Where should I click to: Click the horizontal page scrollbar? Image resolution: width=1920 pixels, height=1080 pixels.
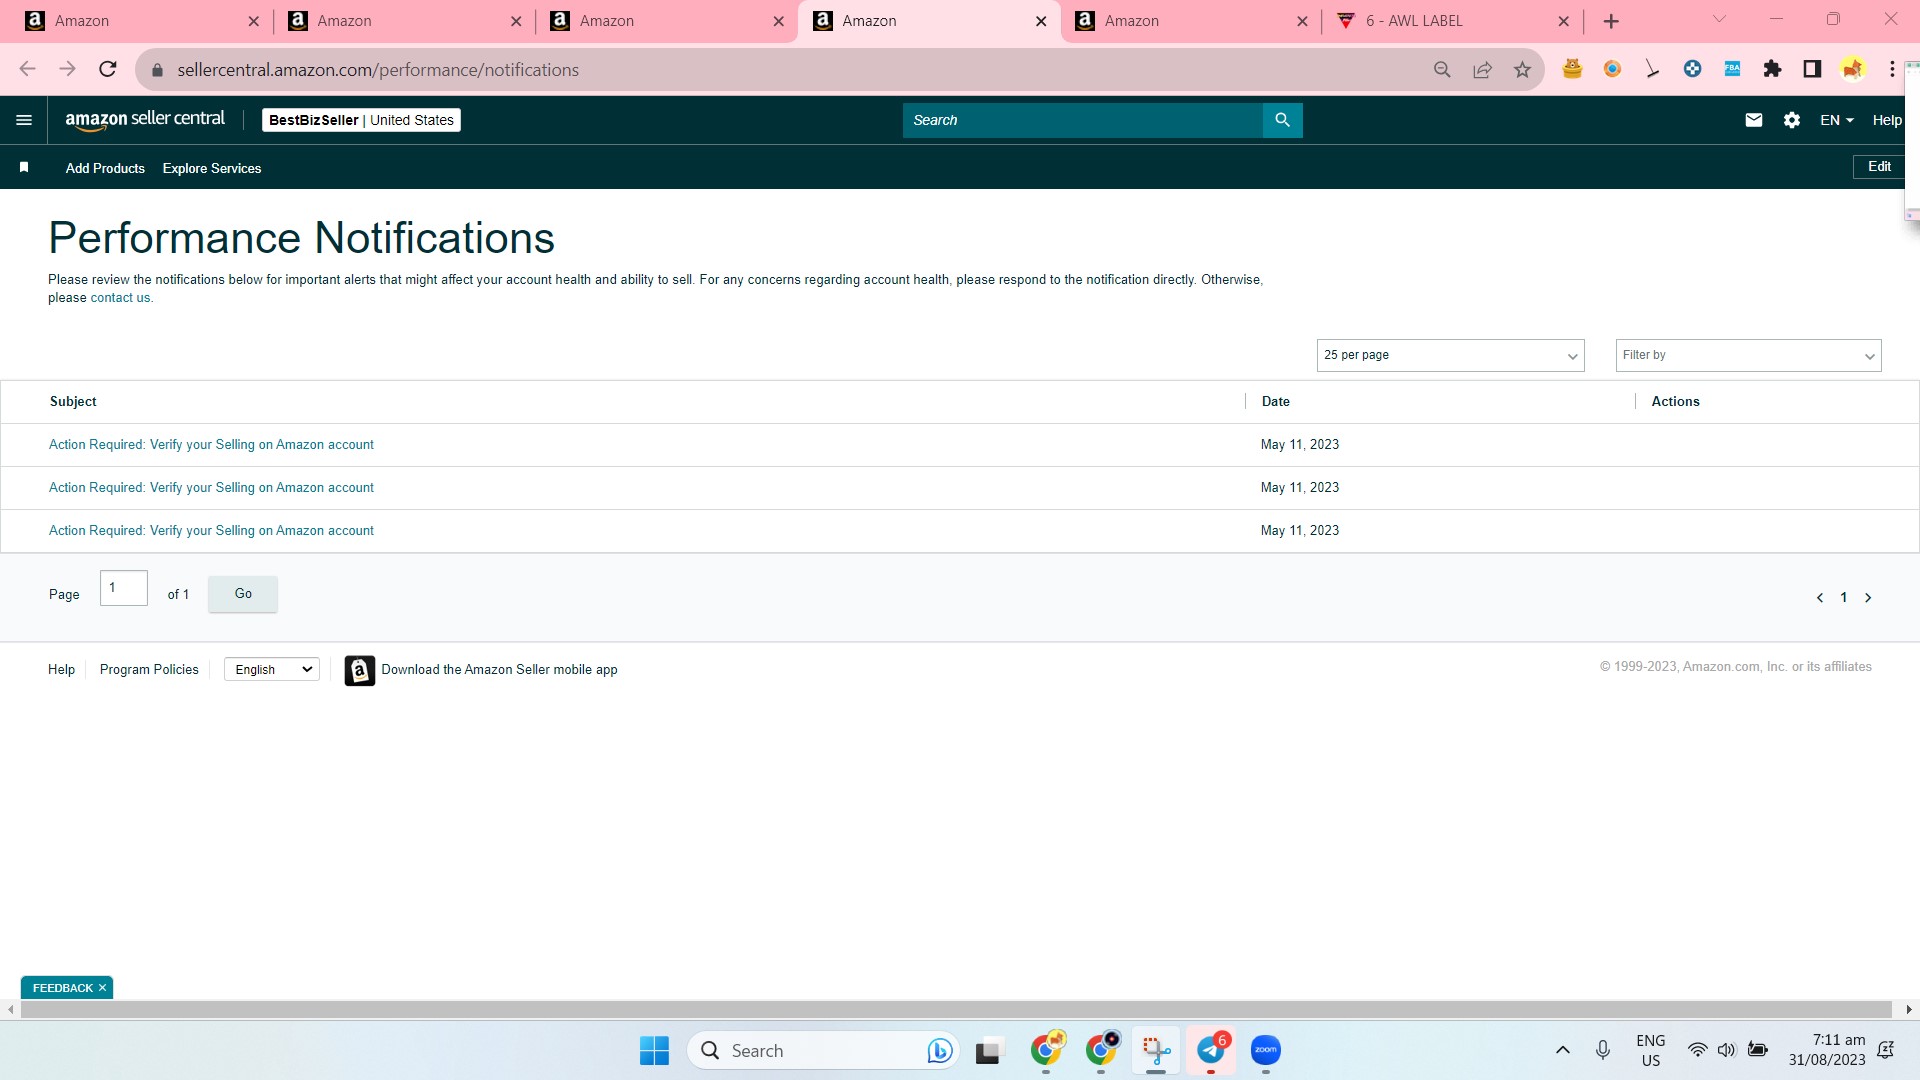tap(956, 1010)
